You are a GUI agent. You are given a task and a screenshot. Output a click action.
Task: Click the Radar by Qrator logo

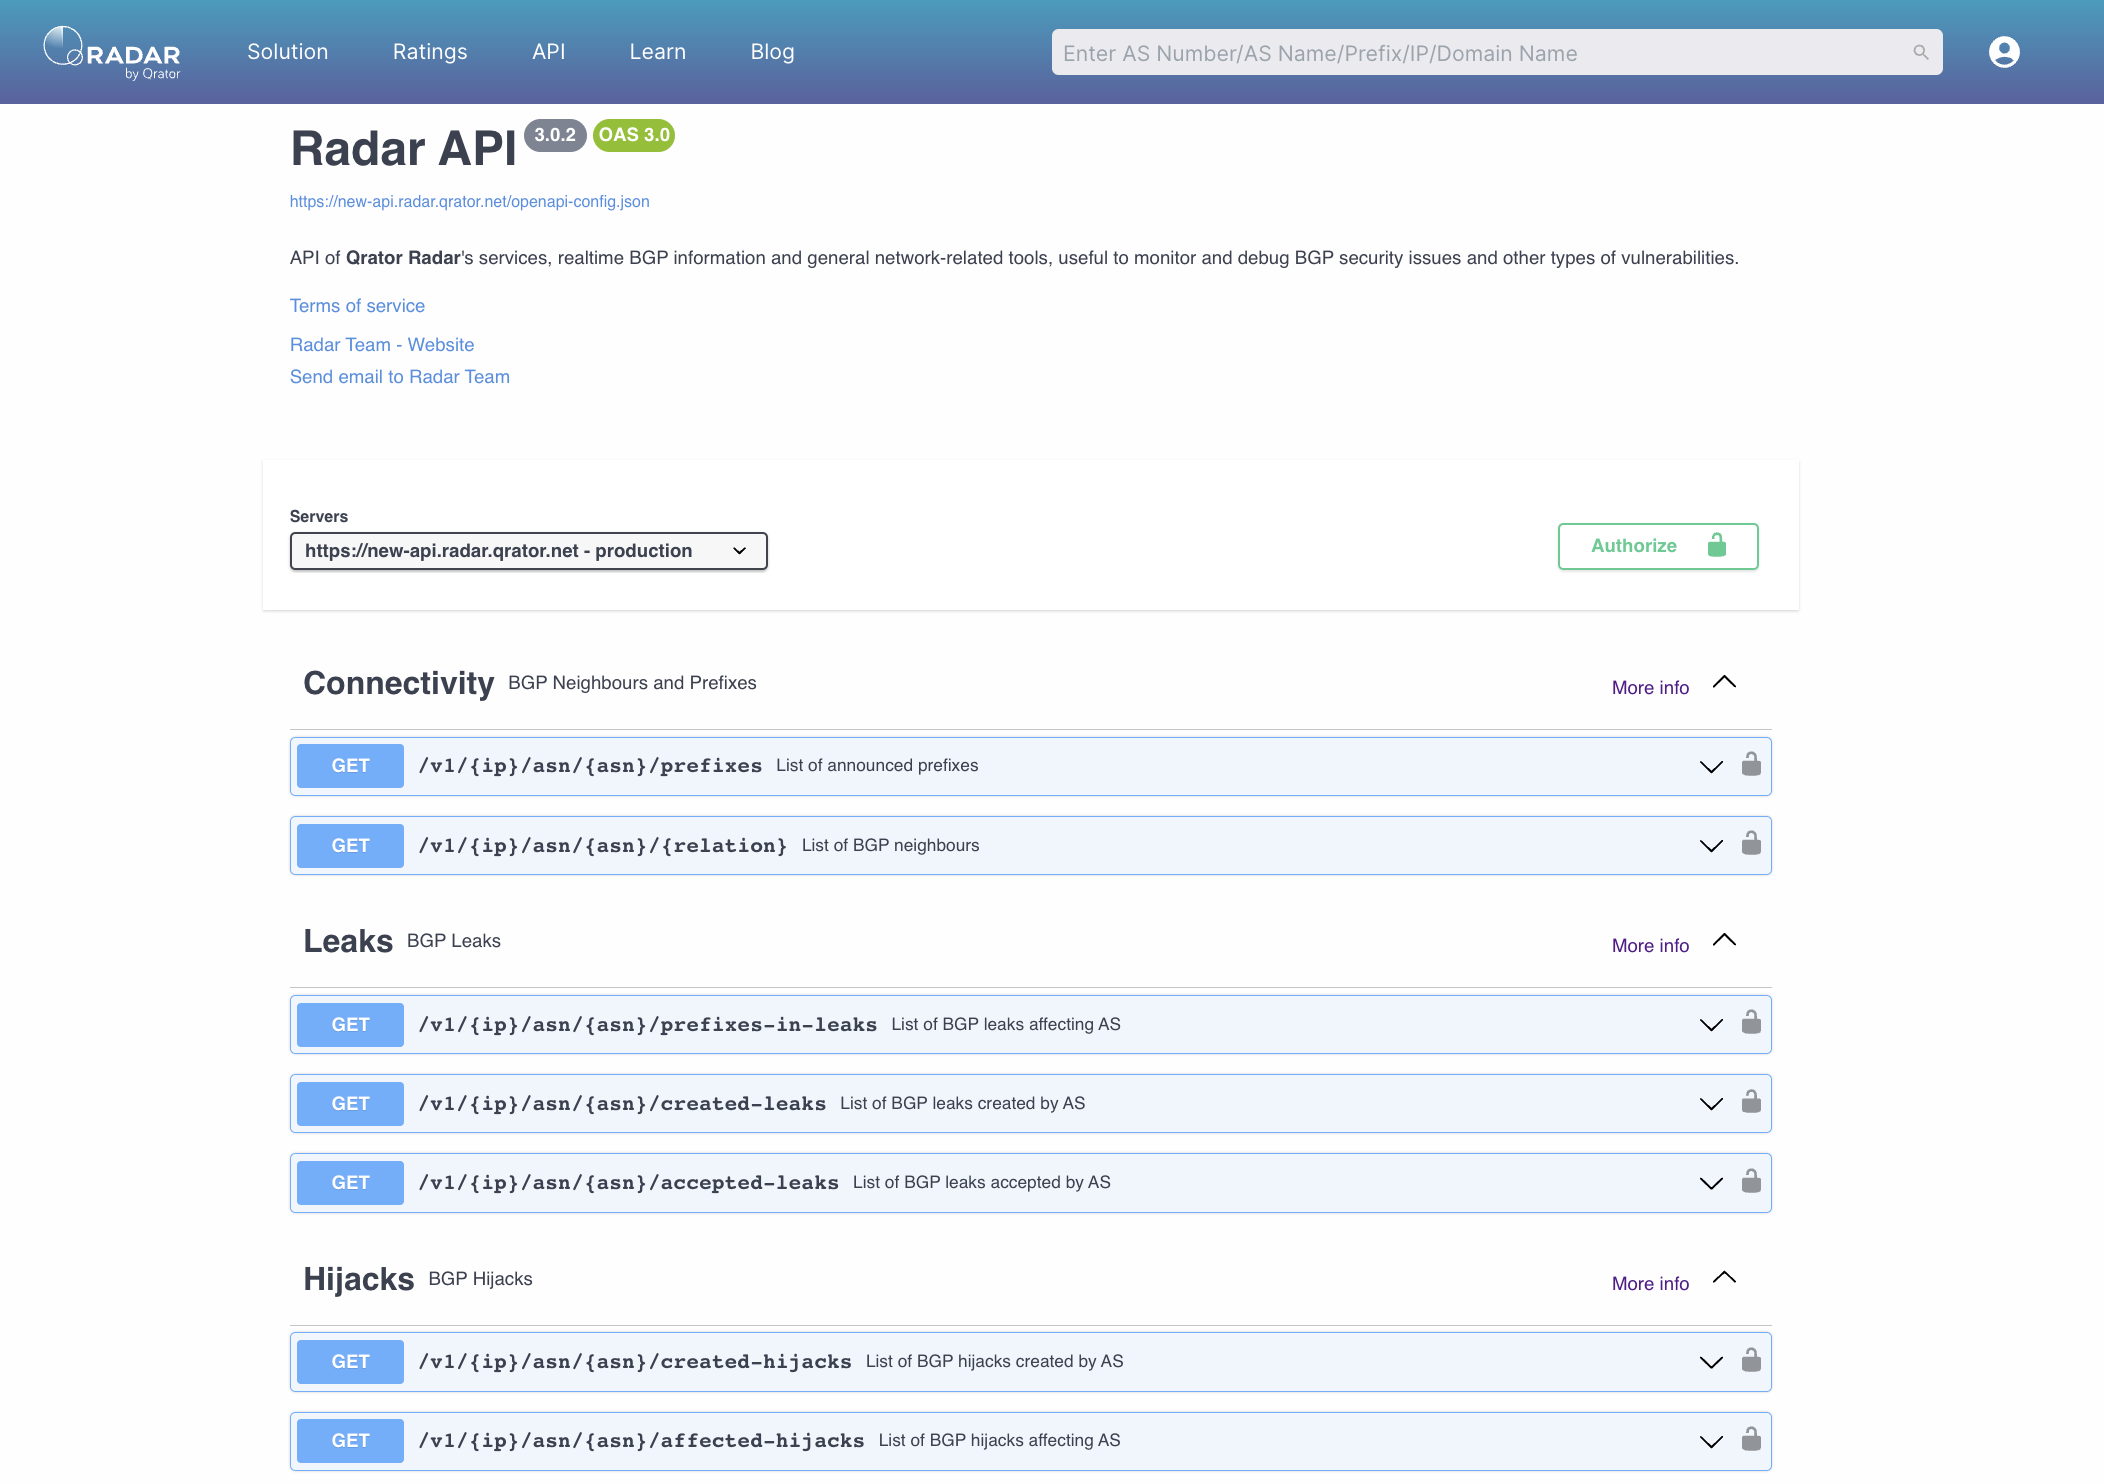click(x=112, y=52)
